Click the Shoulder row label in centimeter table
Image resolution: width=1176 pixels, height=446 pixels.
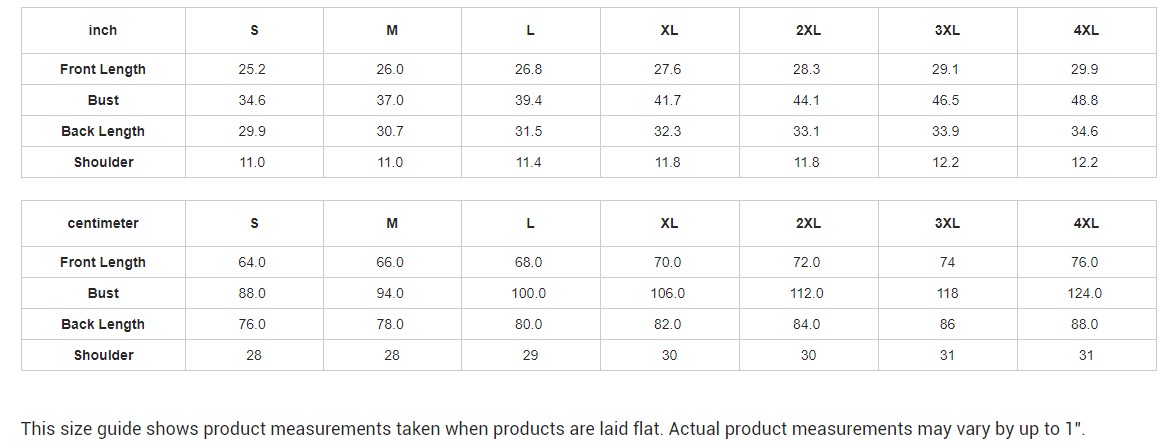[x=103, y=355]
